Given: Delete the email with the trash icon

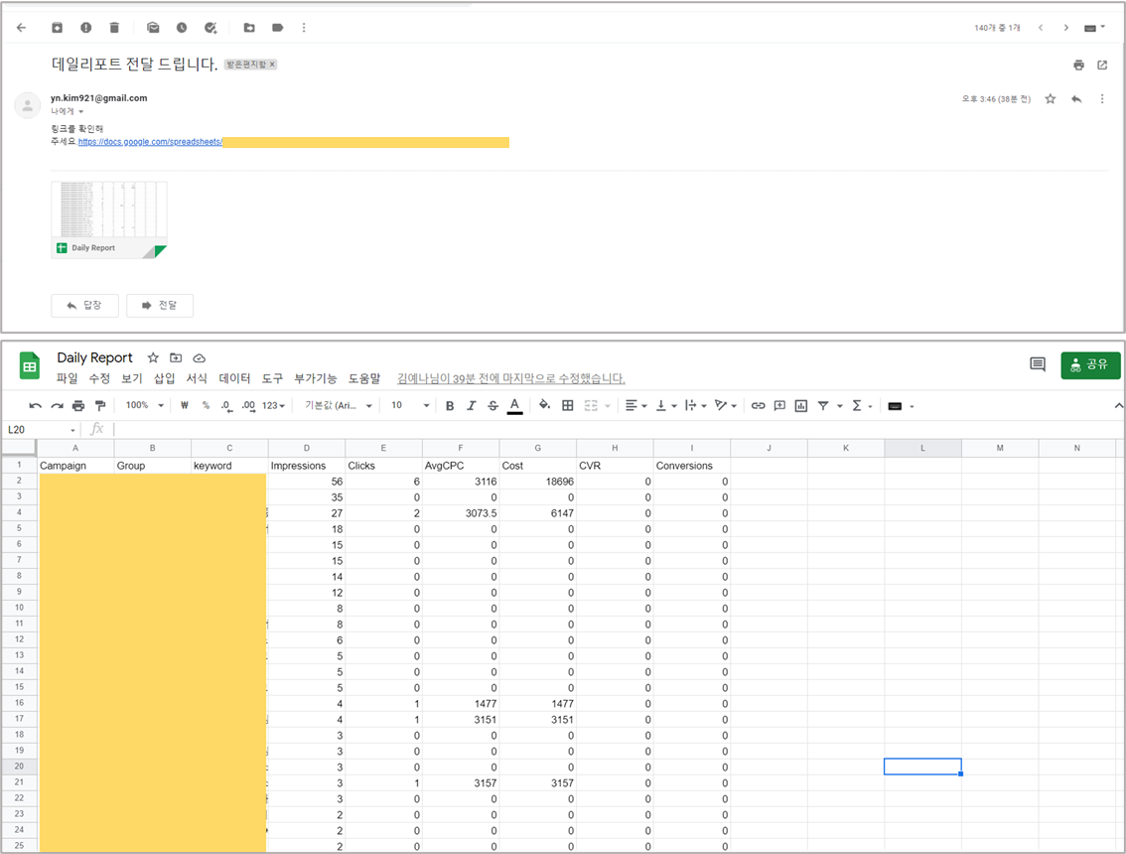Looking at the screenshot, I should point(114,27).
